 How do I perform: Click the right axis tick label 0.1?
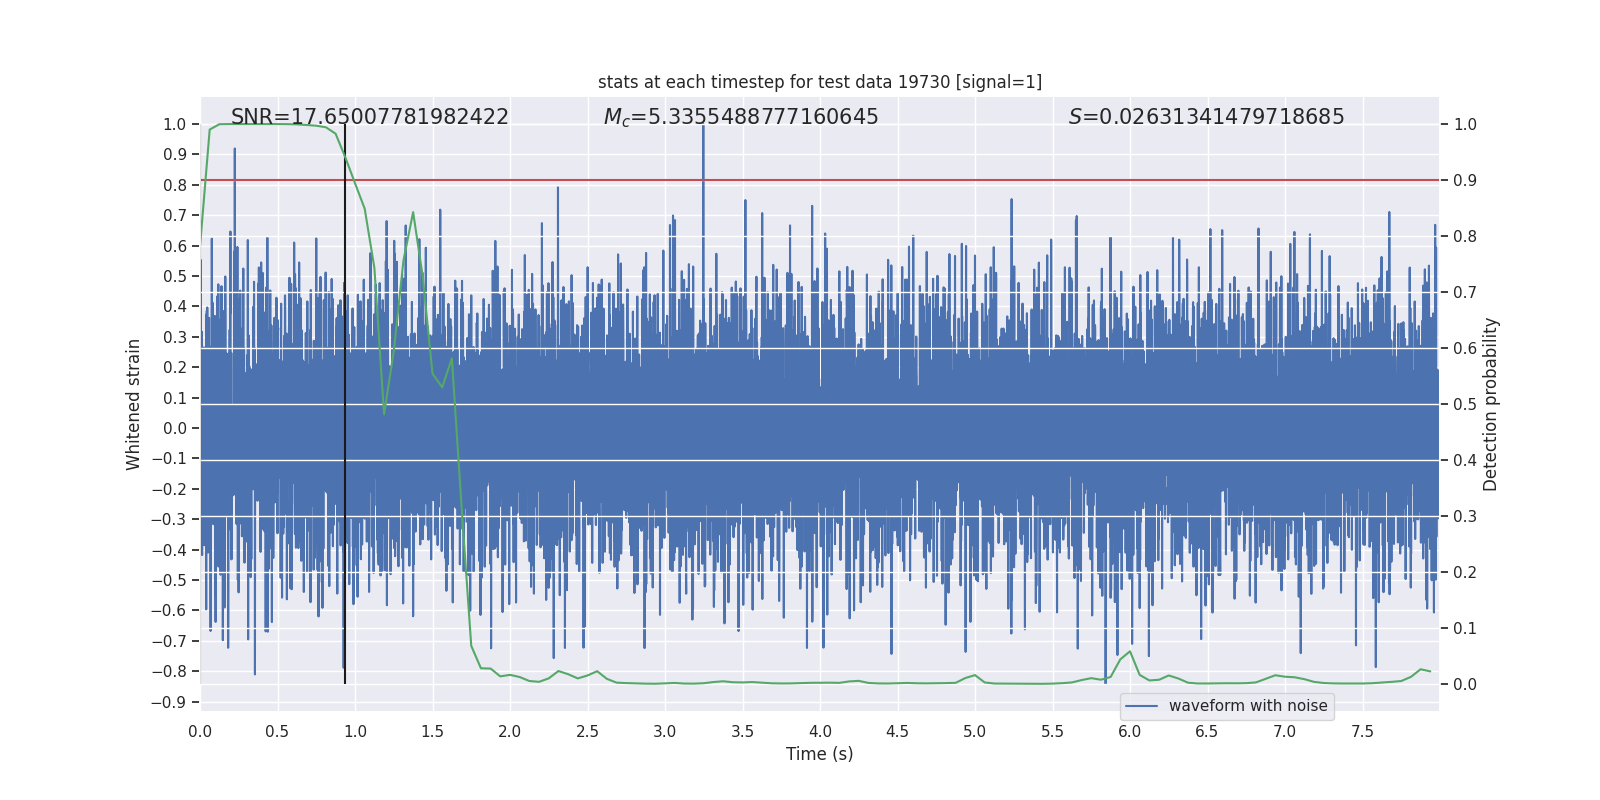coord(1465,629)
